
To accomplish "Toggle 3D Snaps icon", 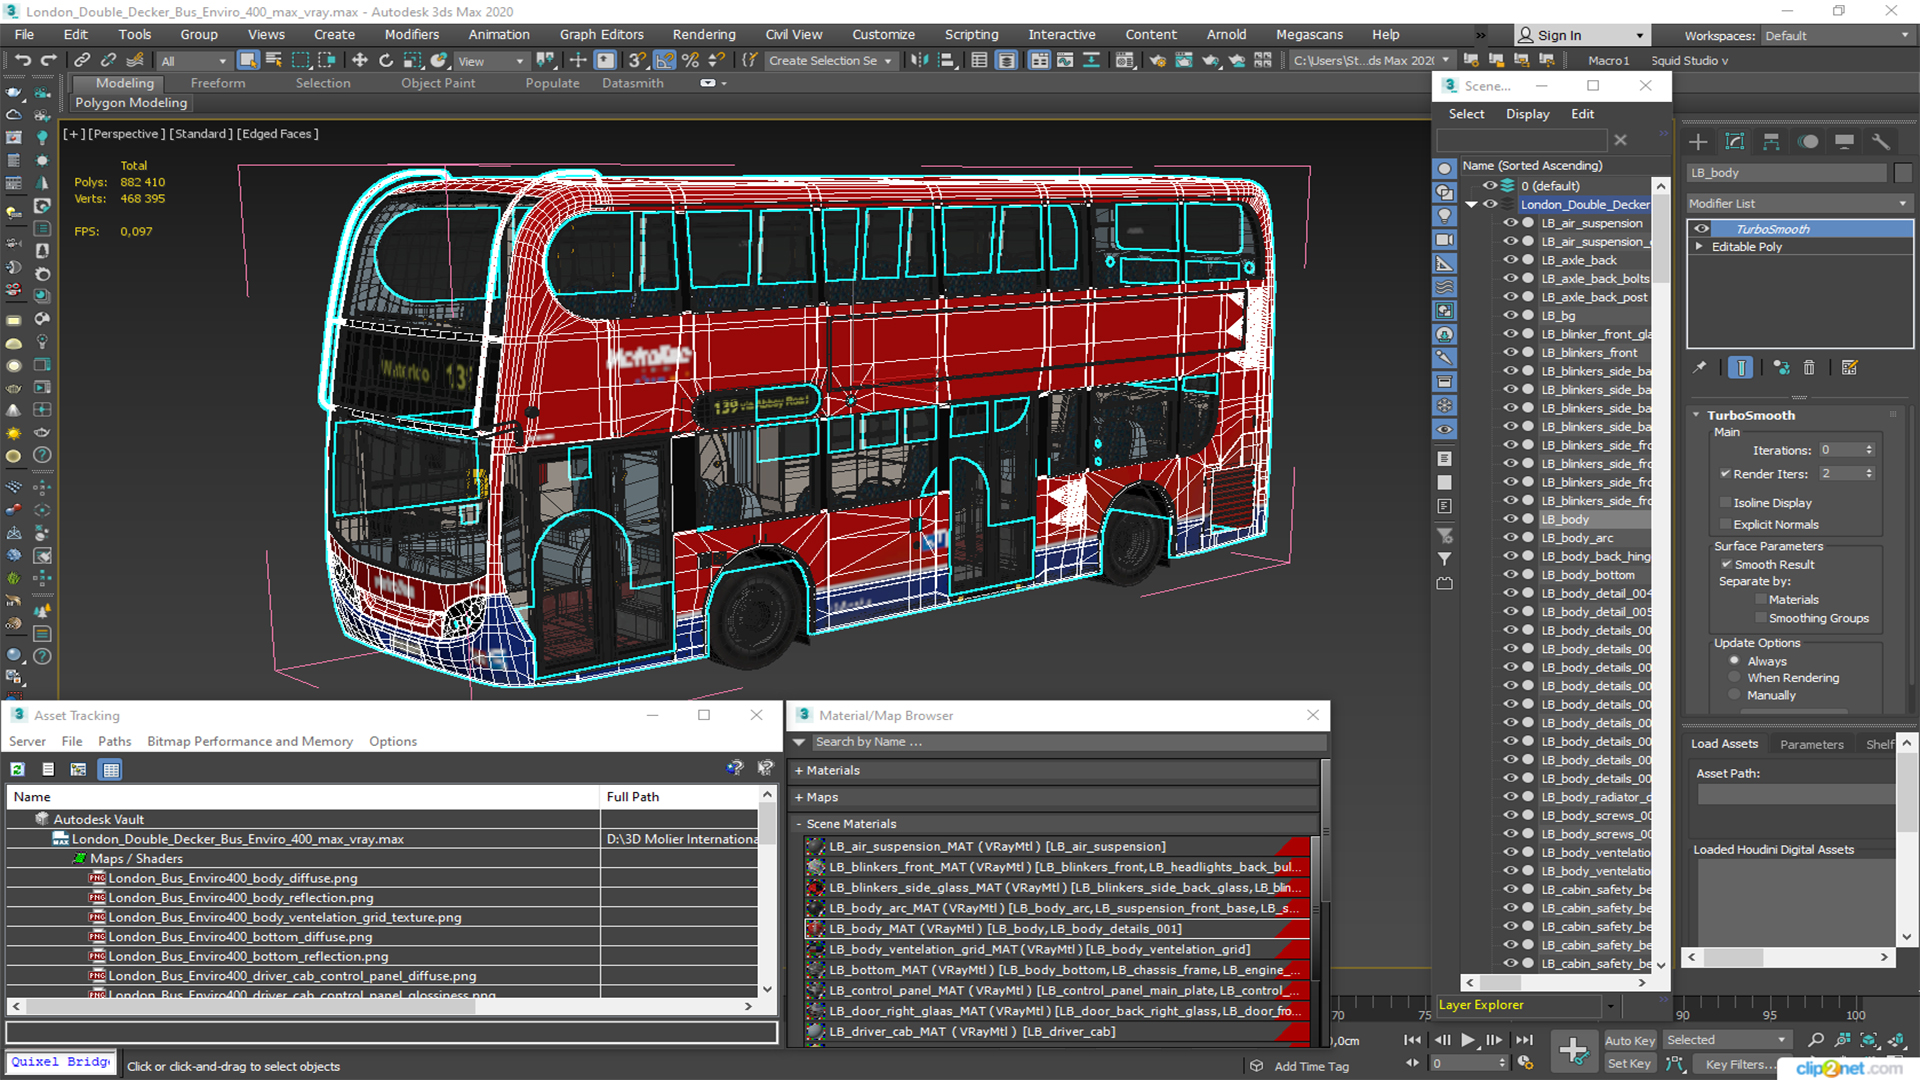I will (x=638, y=60).
